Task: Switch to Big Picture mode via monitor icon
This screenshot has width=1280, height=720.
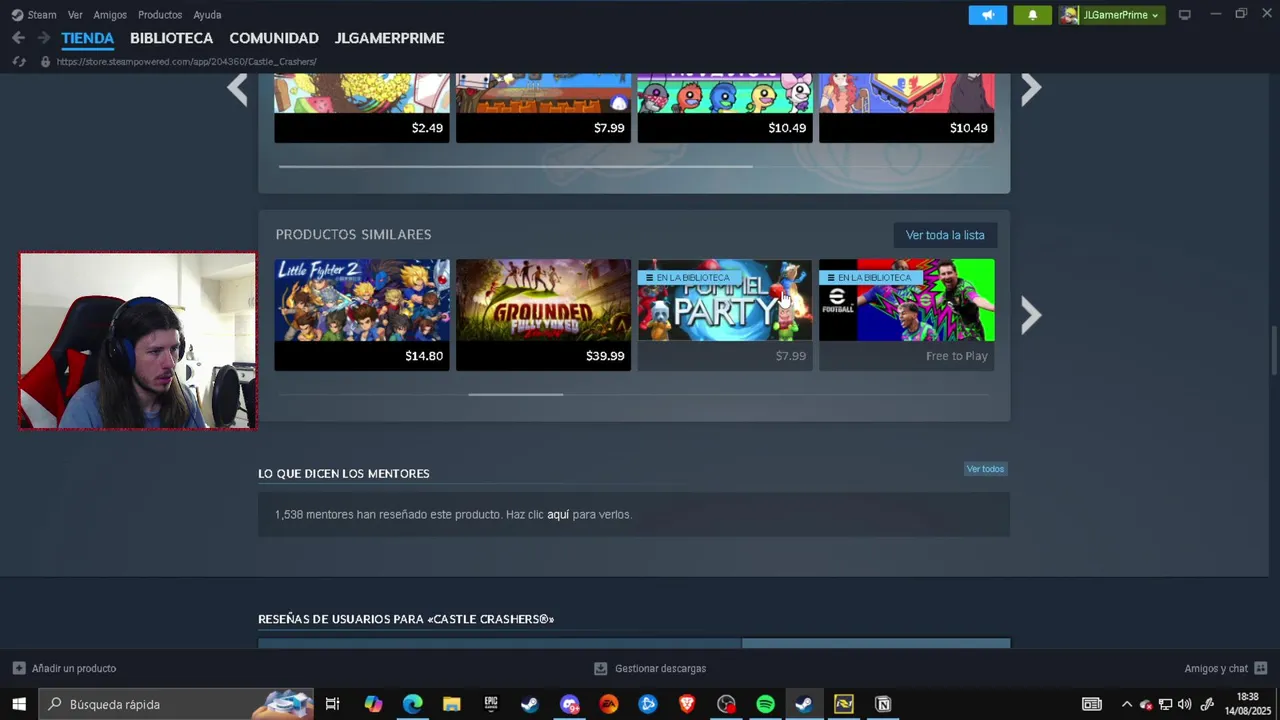Action: point(1185,15)
